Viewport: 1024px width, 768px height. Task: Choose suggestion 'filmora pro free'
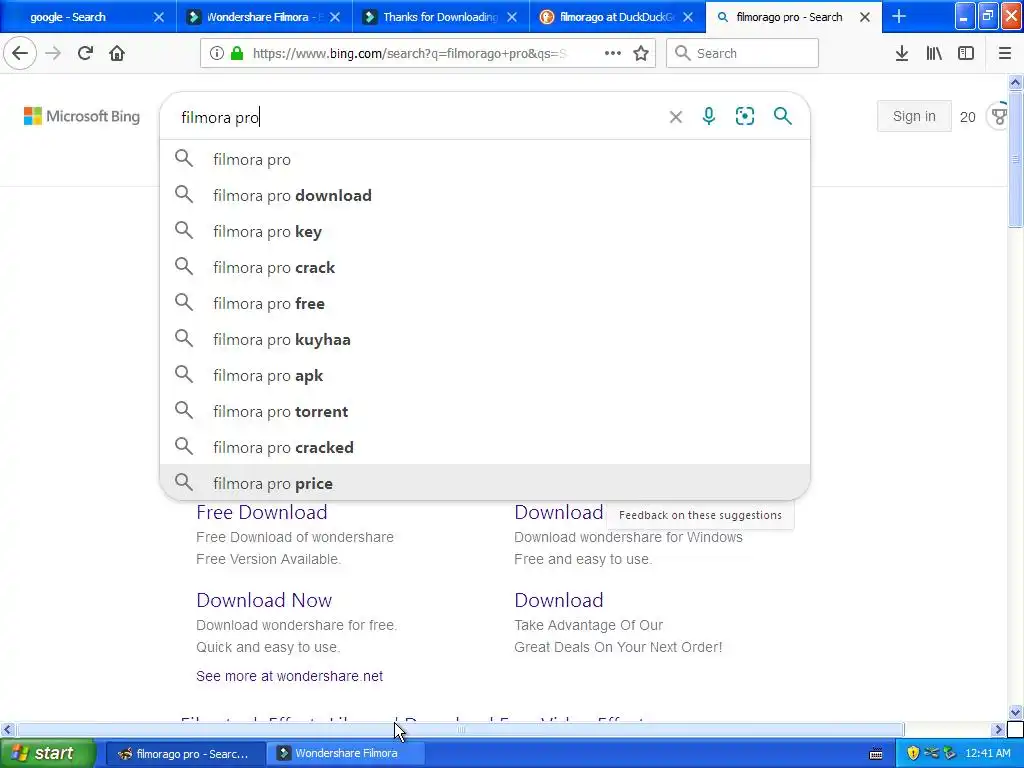(485, 303)
